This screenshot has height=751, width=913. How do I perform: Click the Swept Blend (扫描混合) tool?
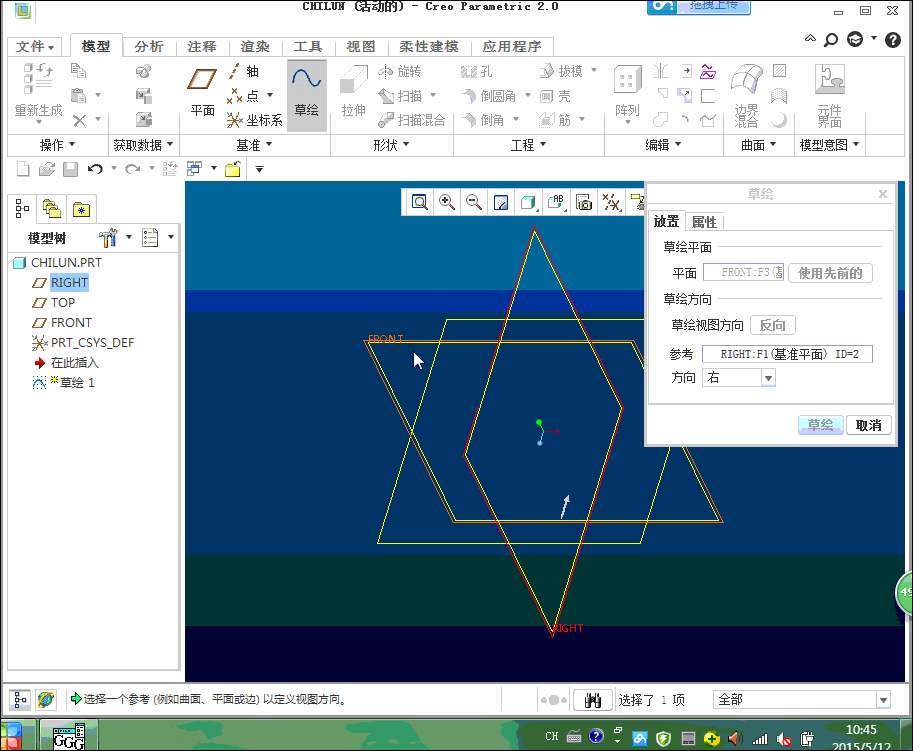click(x=412, y=120)
